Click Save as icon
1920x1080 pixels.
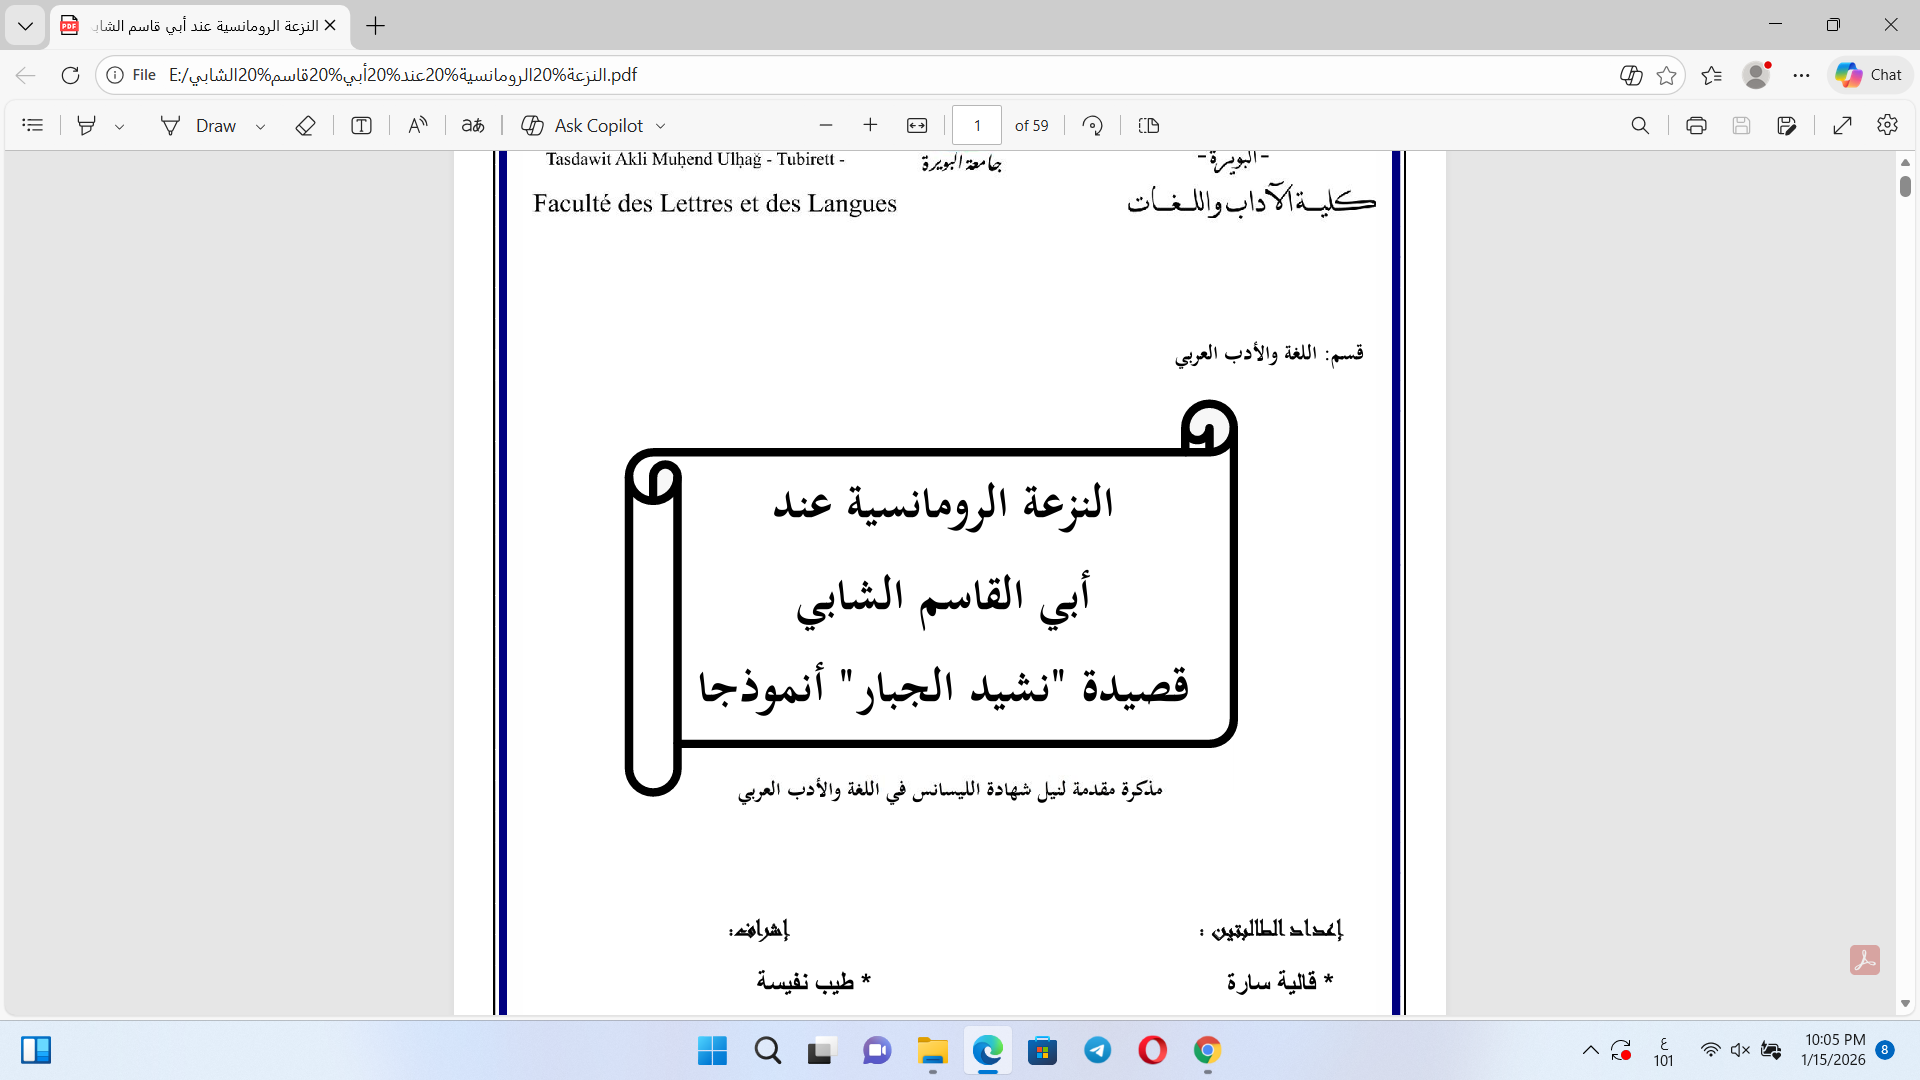click(x=1787, y=125)
